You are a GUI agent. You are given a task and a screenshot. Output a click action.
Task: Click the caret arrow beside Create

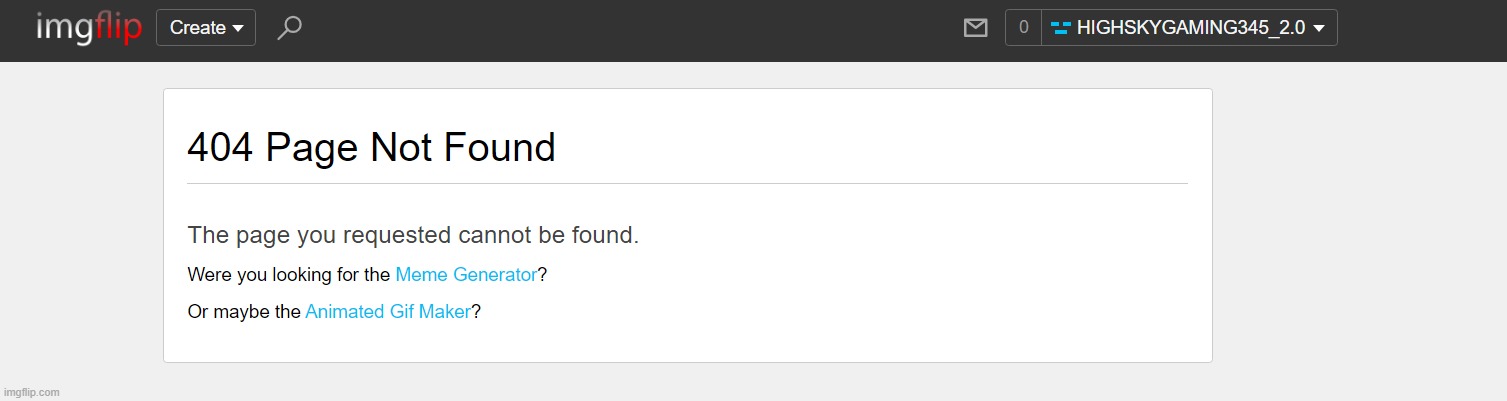pyautogui.click(x=238, y=29)
